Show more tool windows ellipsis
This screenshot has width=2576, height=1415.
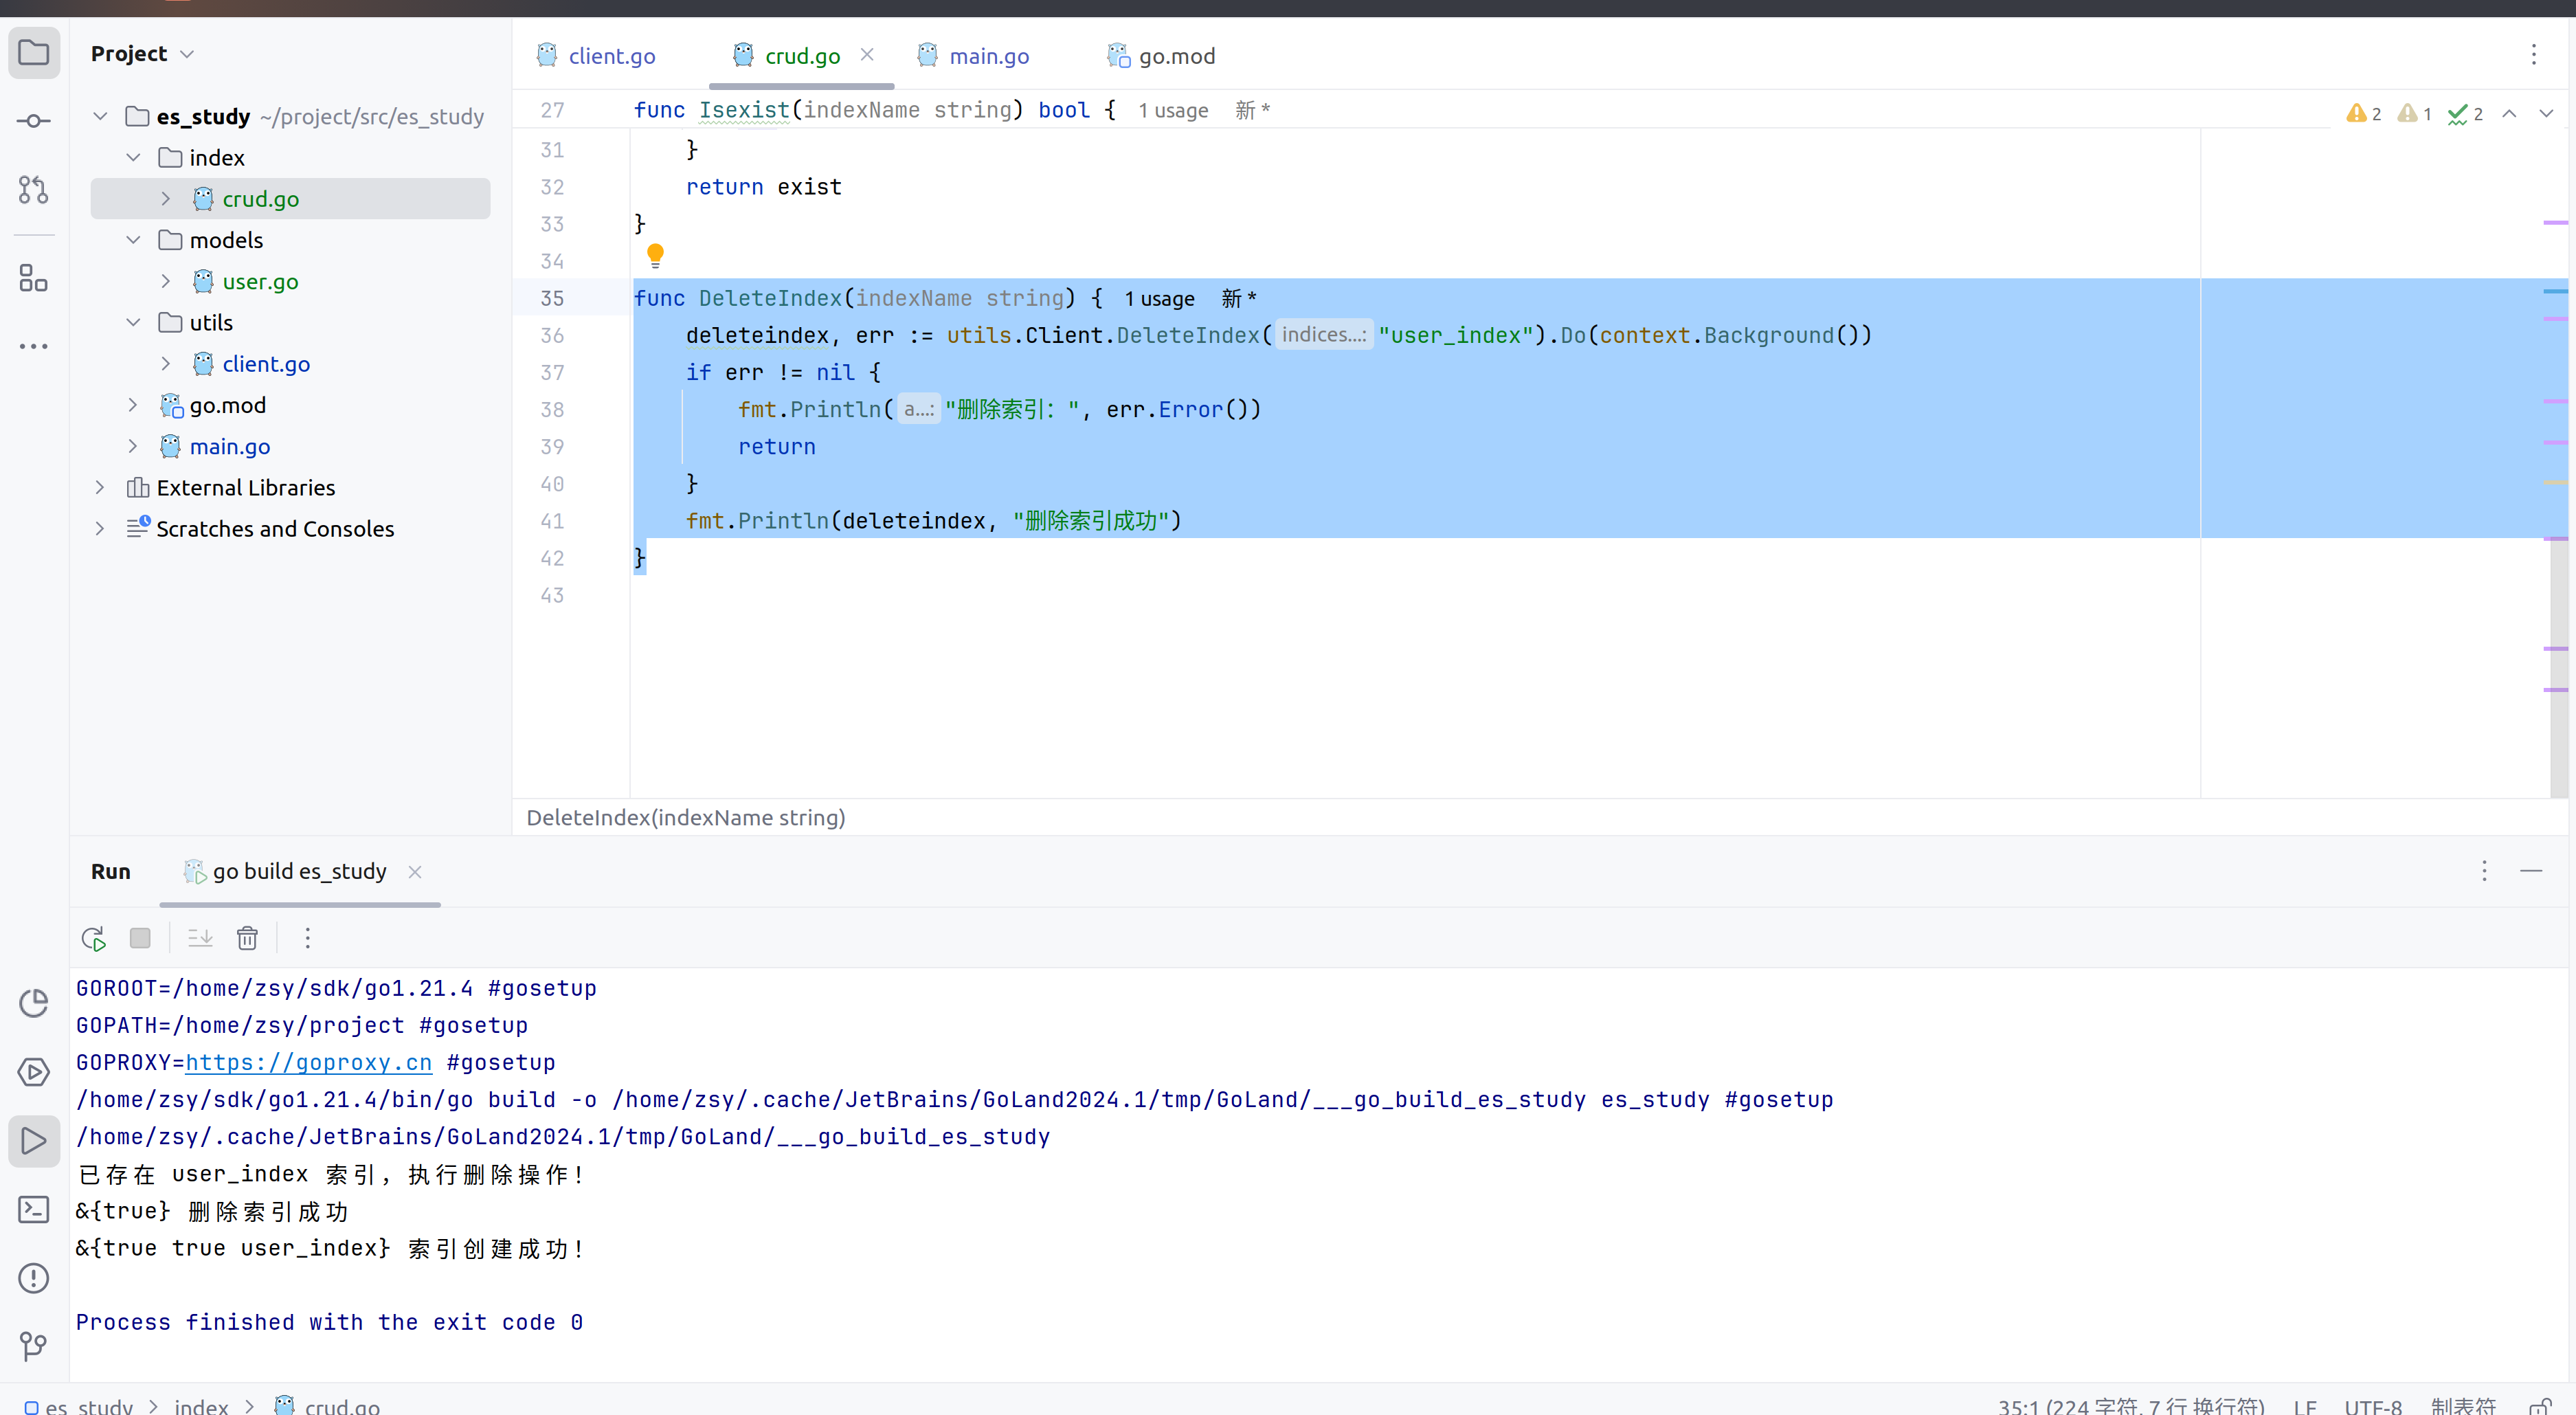pos(34,346)
